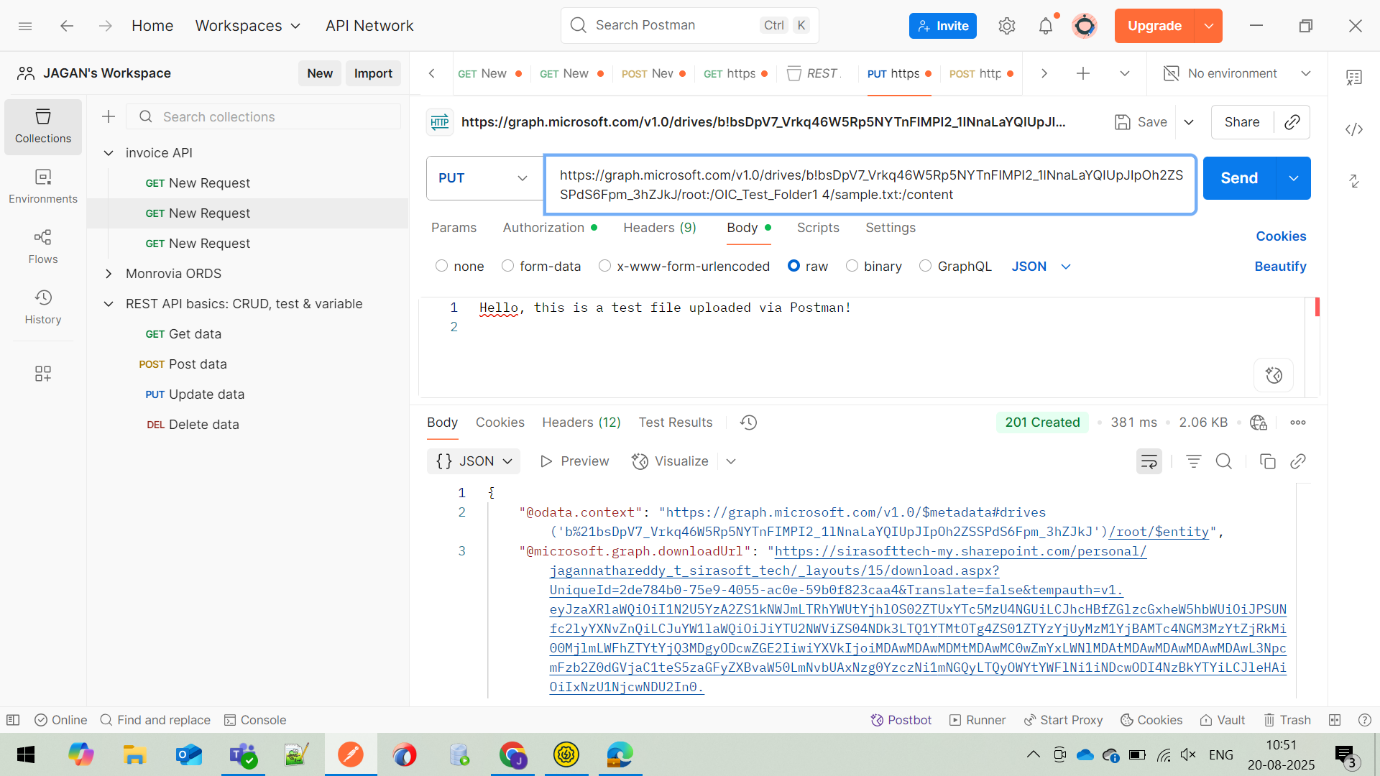Collapse the invoice API collection

(109, 153)
